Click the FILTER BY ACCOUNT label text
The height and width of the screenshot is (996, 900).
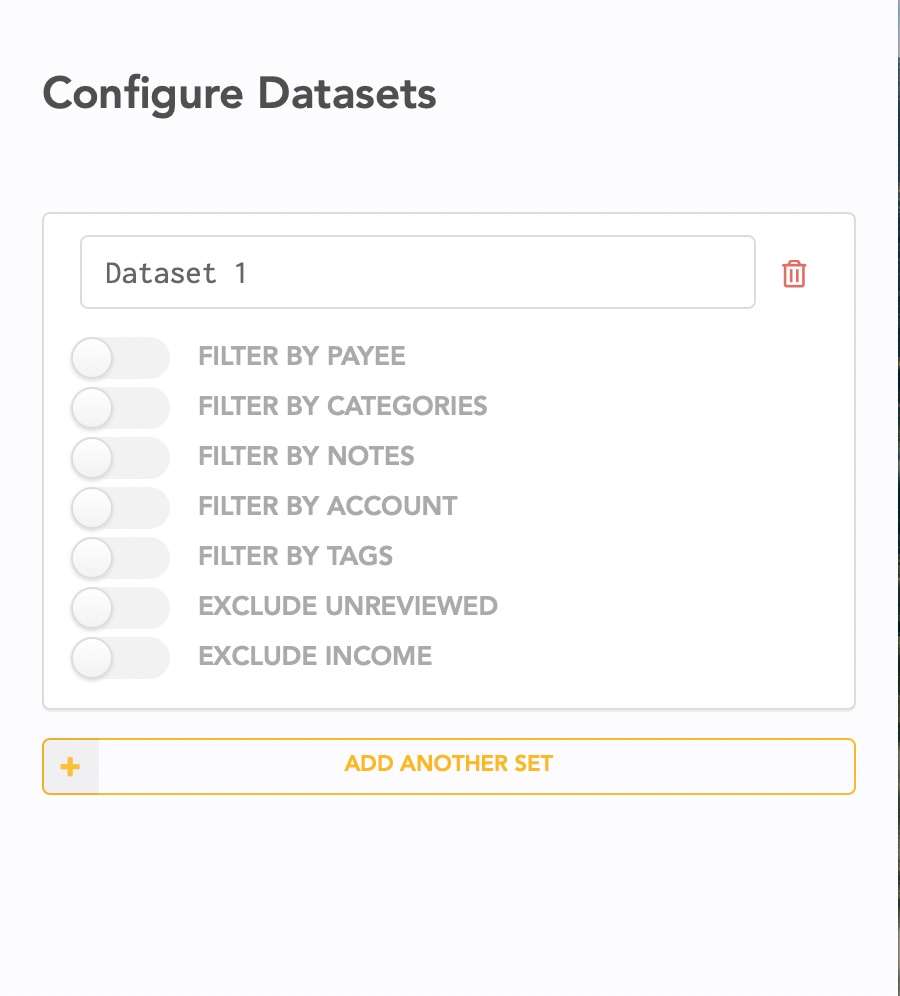point(328,506)
